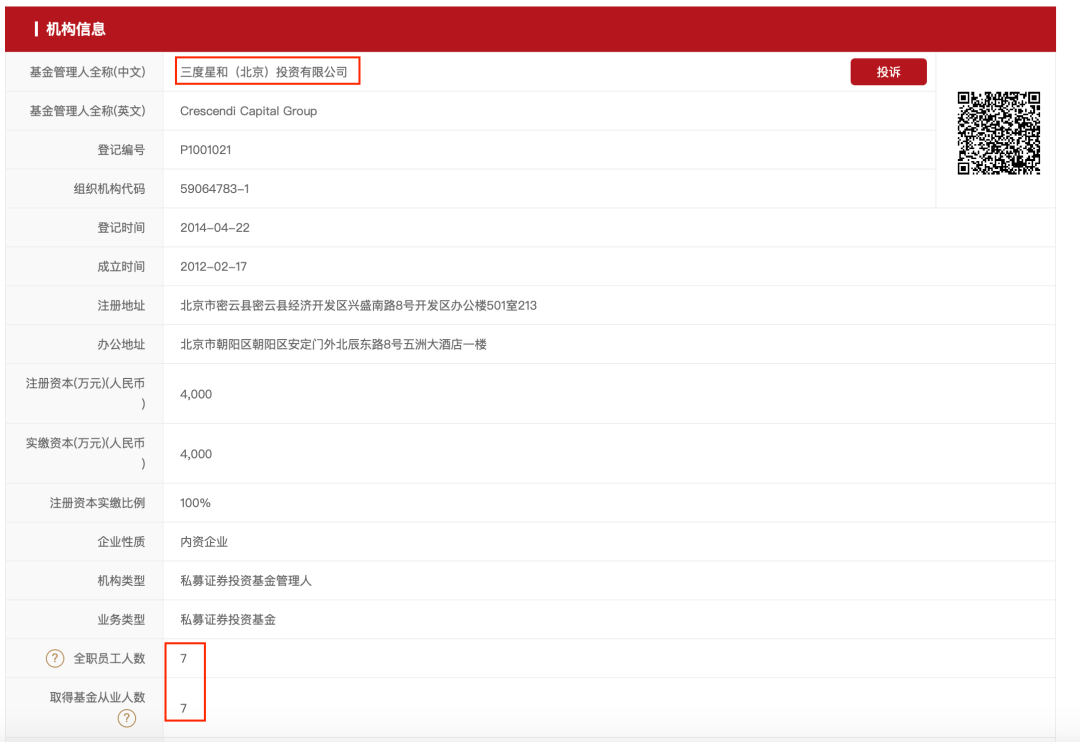
Task: Click the 成立时间 label
Action: (121, 267)
